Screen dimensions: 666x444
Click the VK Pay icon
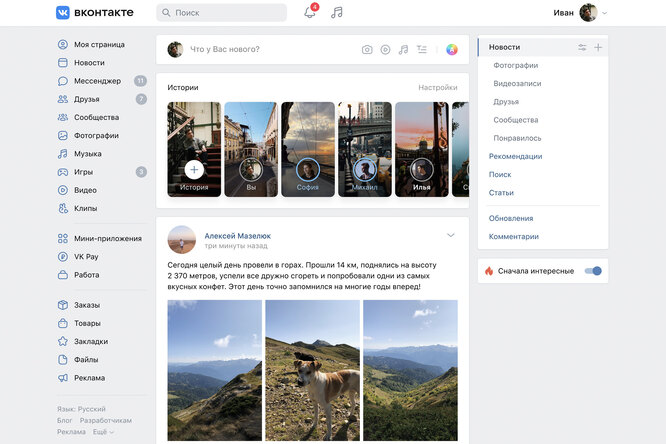[62, 257]
